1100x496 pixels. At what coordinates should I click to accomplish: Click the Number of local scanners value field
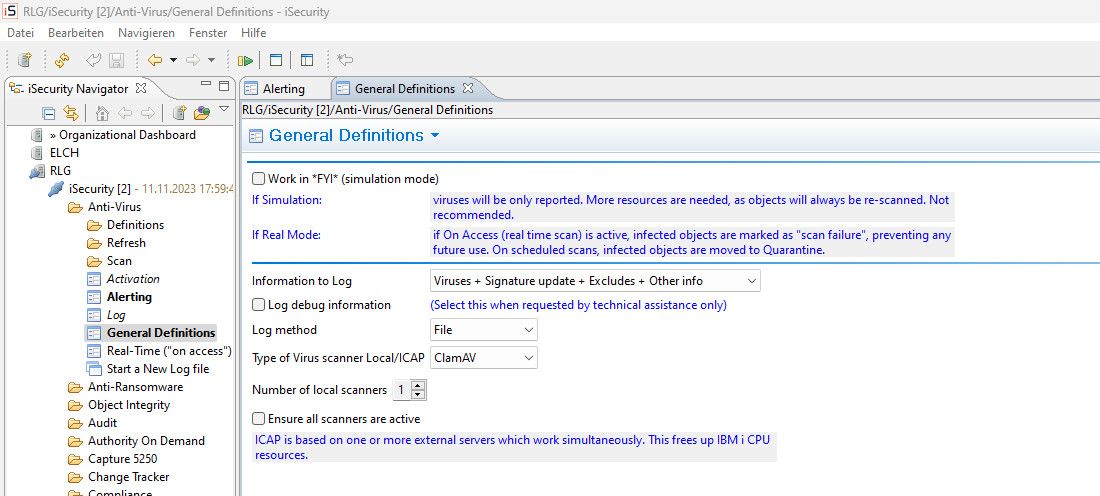pyautogui.click(x=402, y=390)
